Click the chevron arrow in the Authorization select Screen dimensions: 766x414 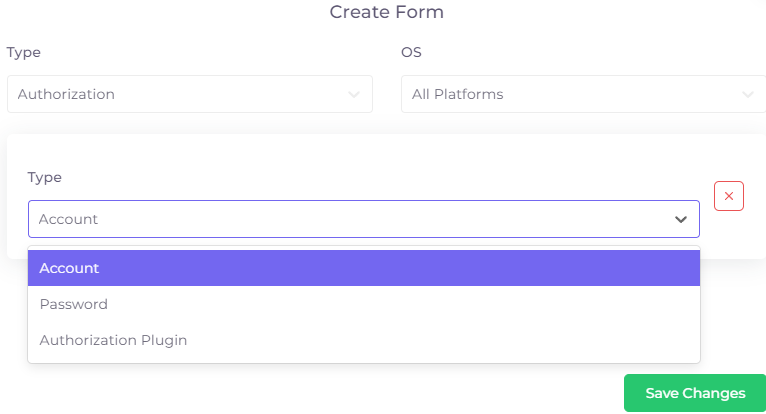tap(354, 94)
